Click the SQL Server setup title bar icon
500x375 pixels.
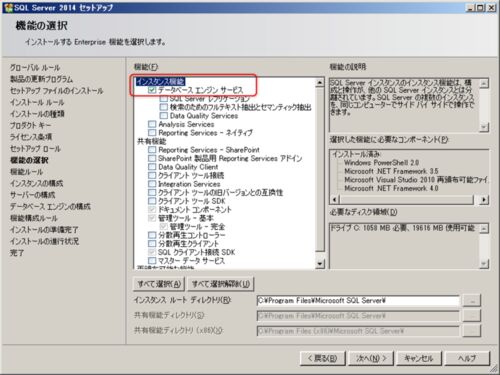(8, 7)
